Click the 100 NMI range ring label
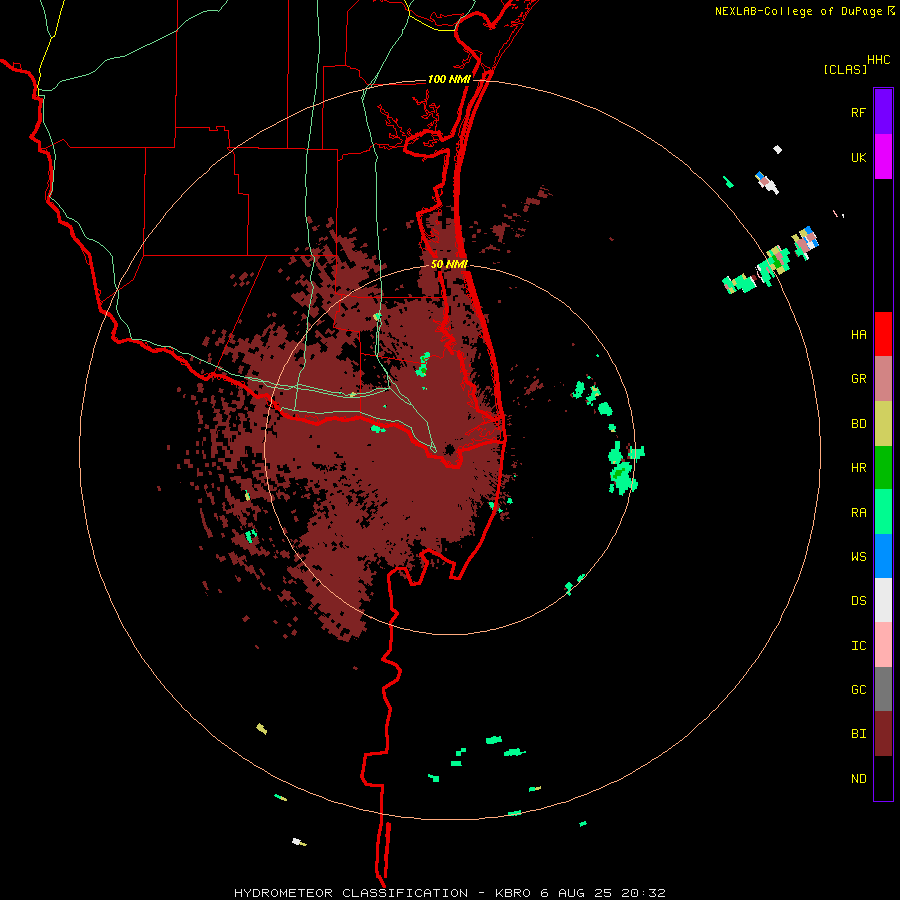This screenshot has height=900, width=900. (x=449, y=79)
